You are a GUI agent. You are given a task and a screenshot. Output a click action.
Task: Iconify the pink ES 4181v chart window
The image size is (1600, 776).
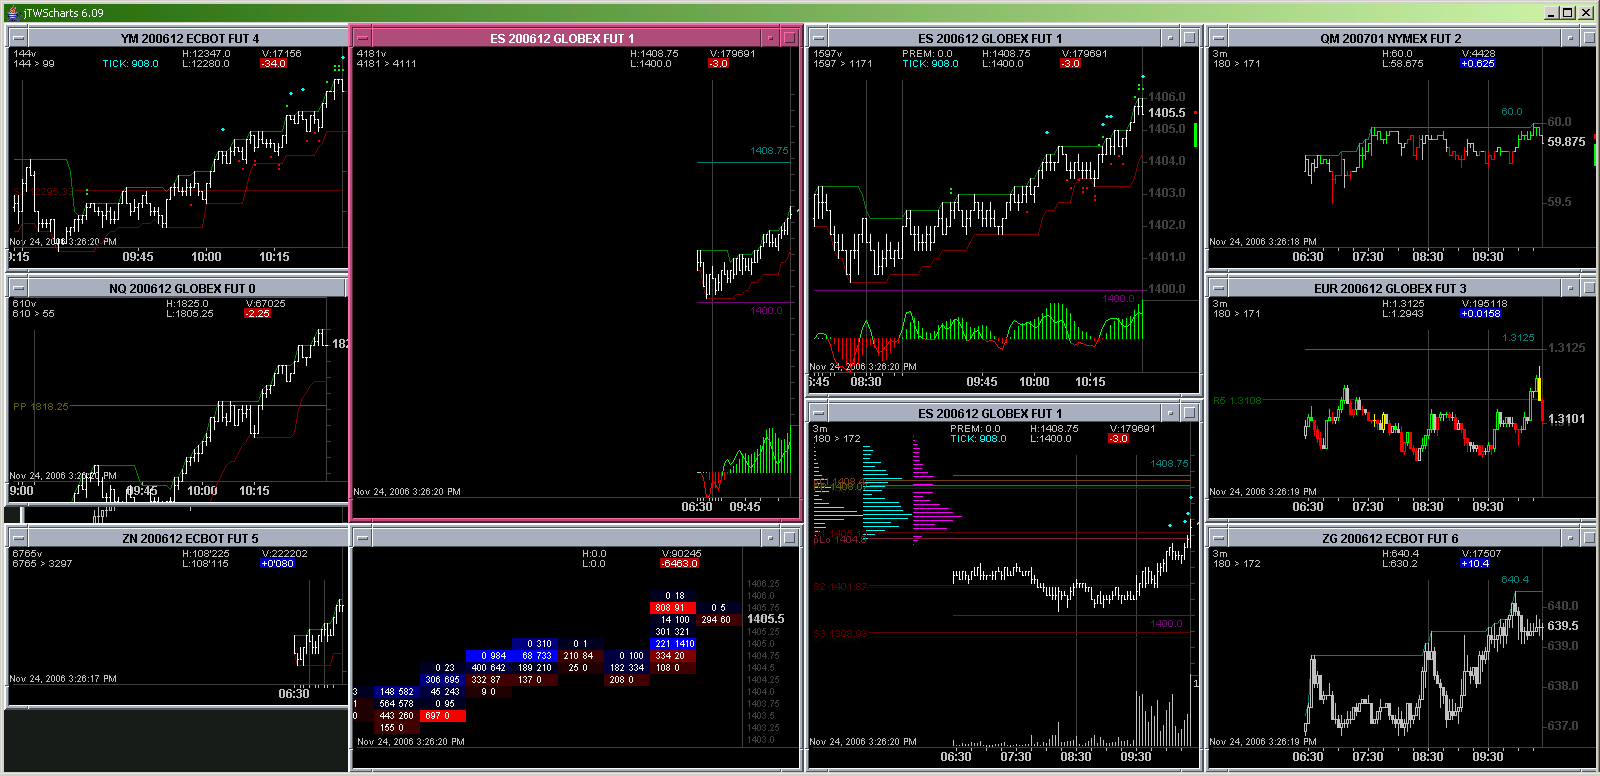[x=770, y=37]
